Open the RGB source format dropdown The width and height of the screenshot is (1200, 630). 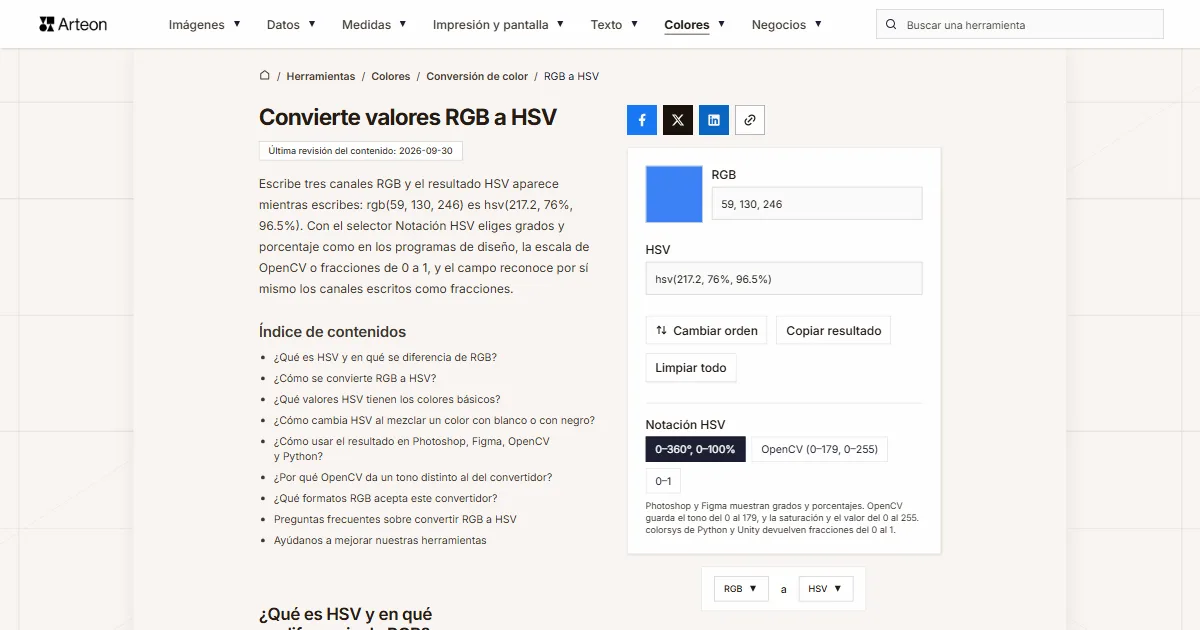(741, 589)
